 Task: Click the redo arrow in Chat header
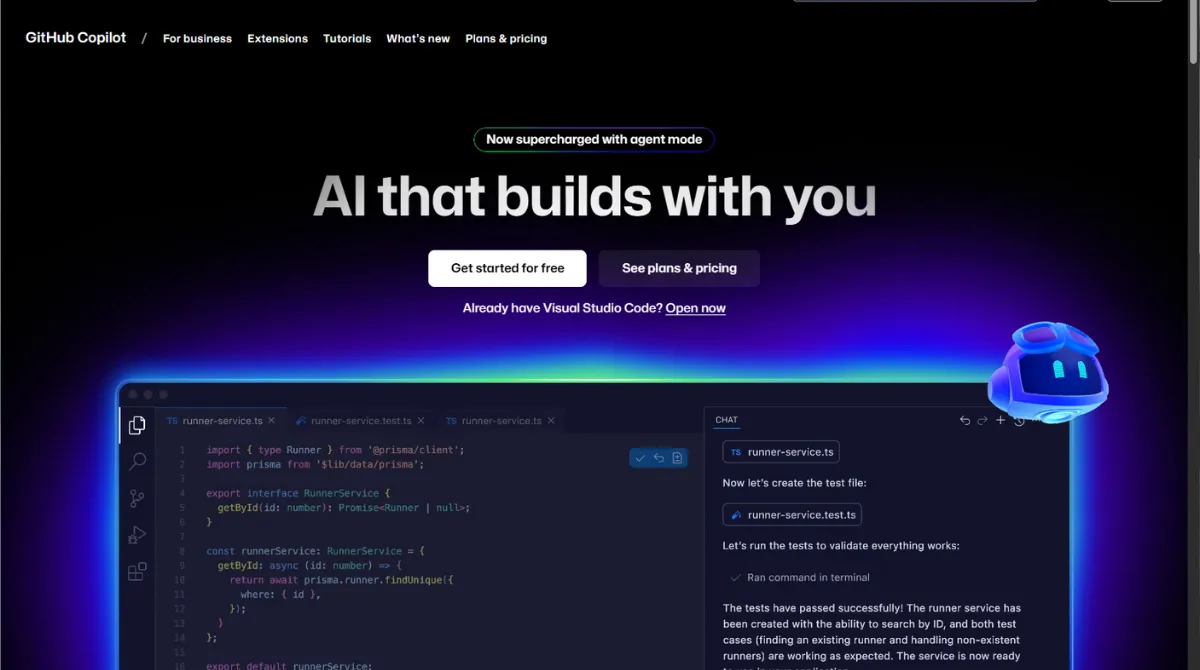coord(982,421)
